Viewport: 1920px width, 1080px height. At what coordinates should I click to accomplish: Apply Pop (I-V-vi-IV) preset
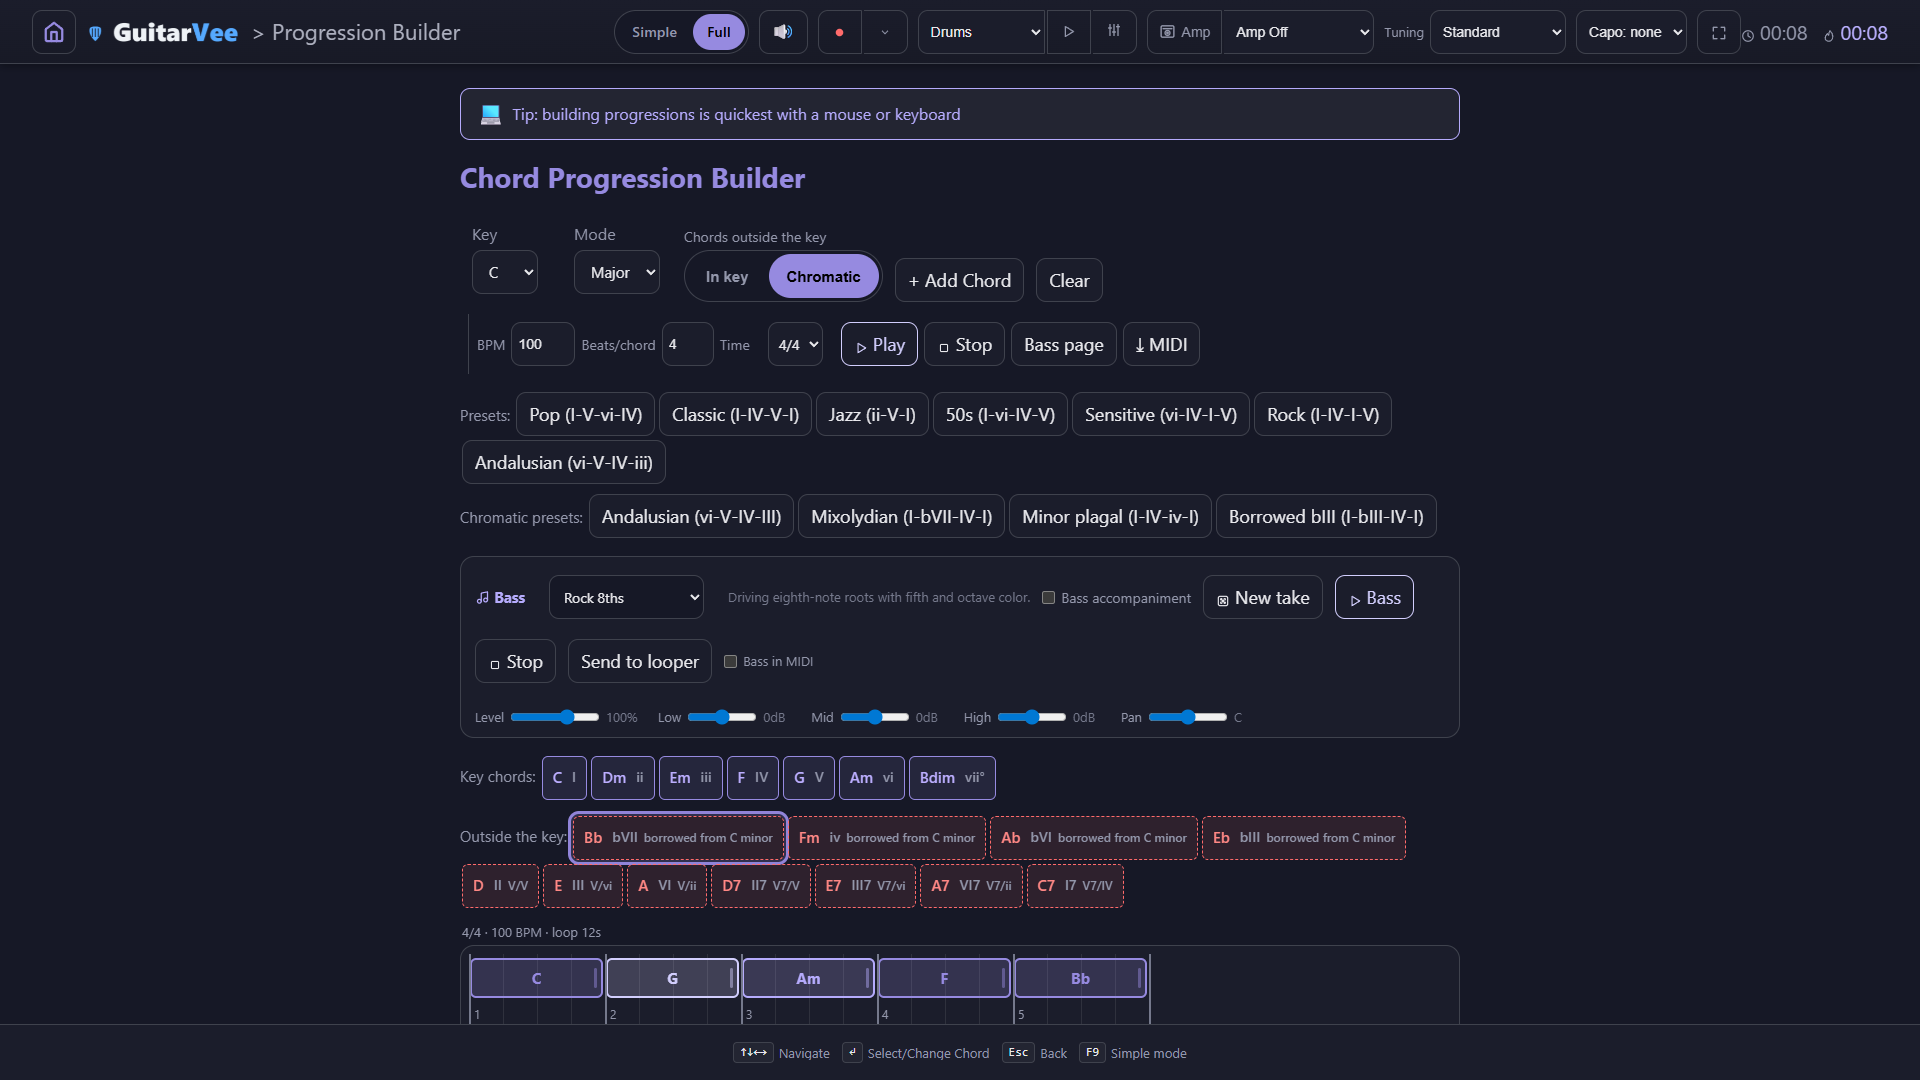[x=585, y=414]
